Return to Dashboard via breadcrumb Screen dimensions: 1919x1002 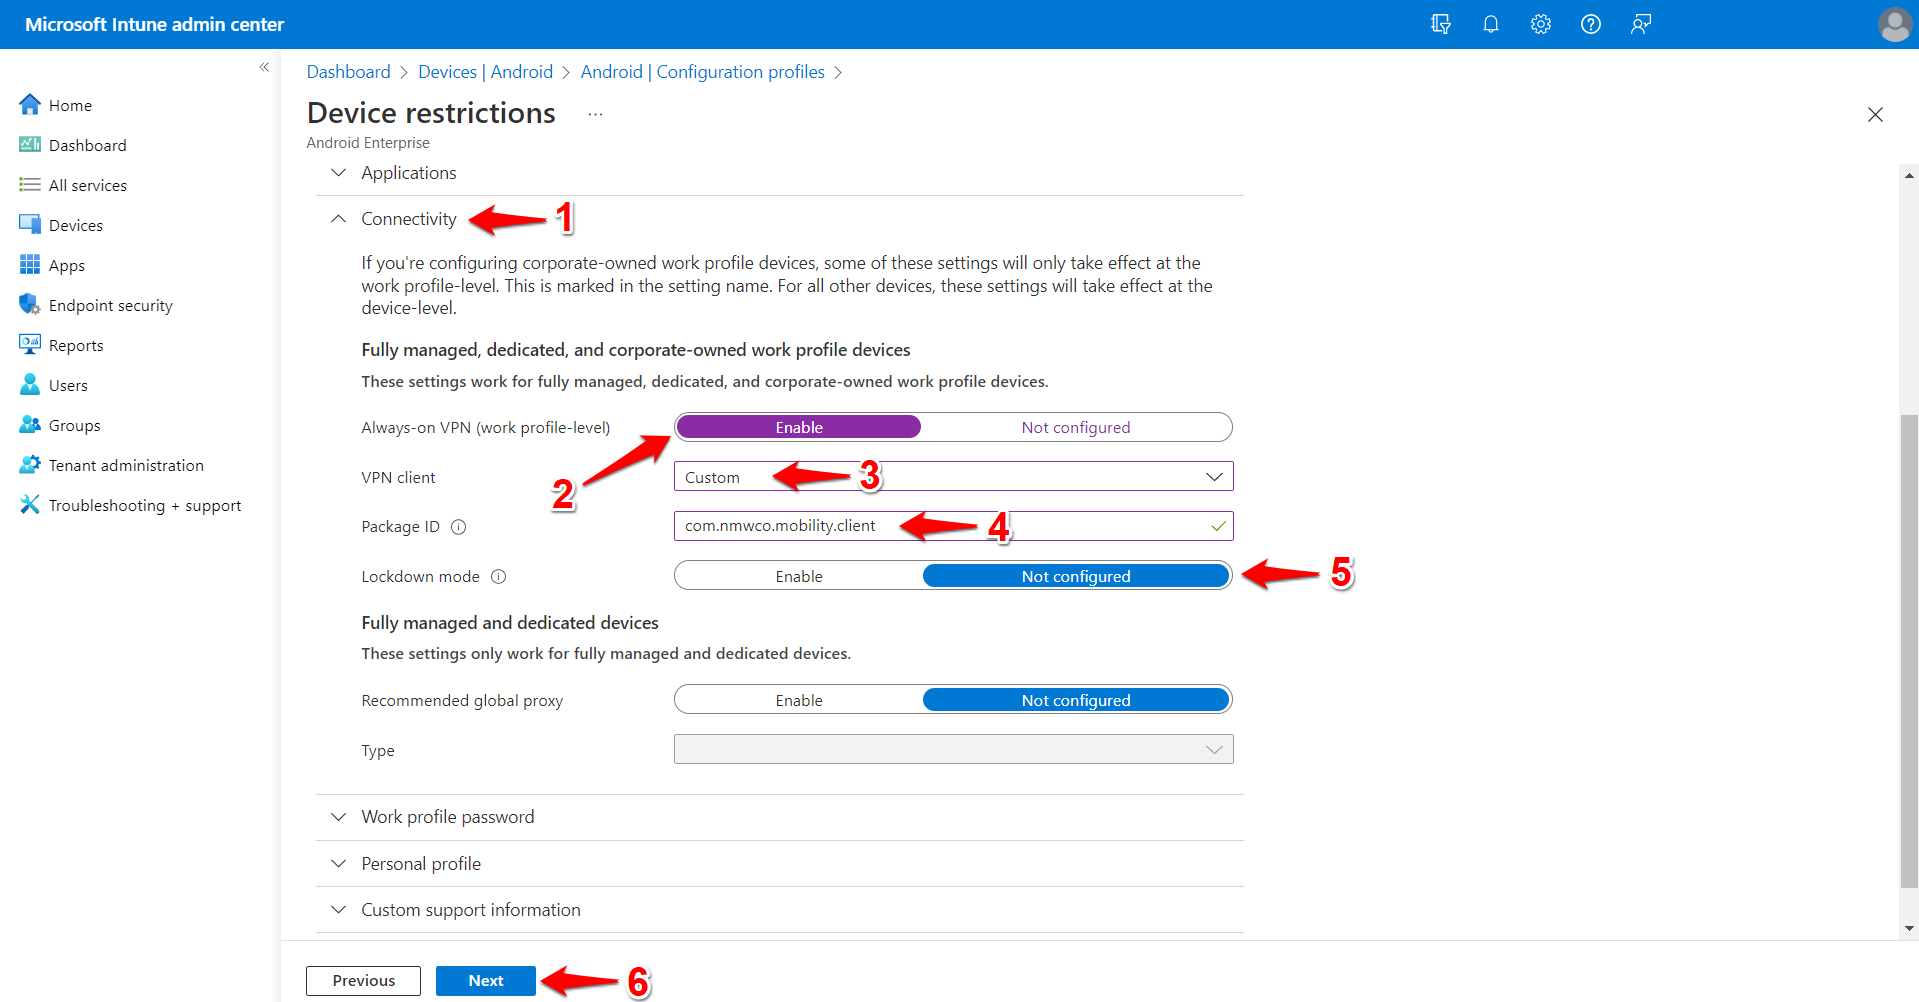(x=348, y=71)
